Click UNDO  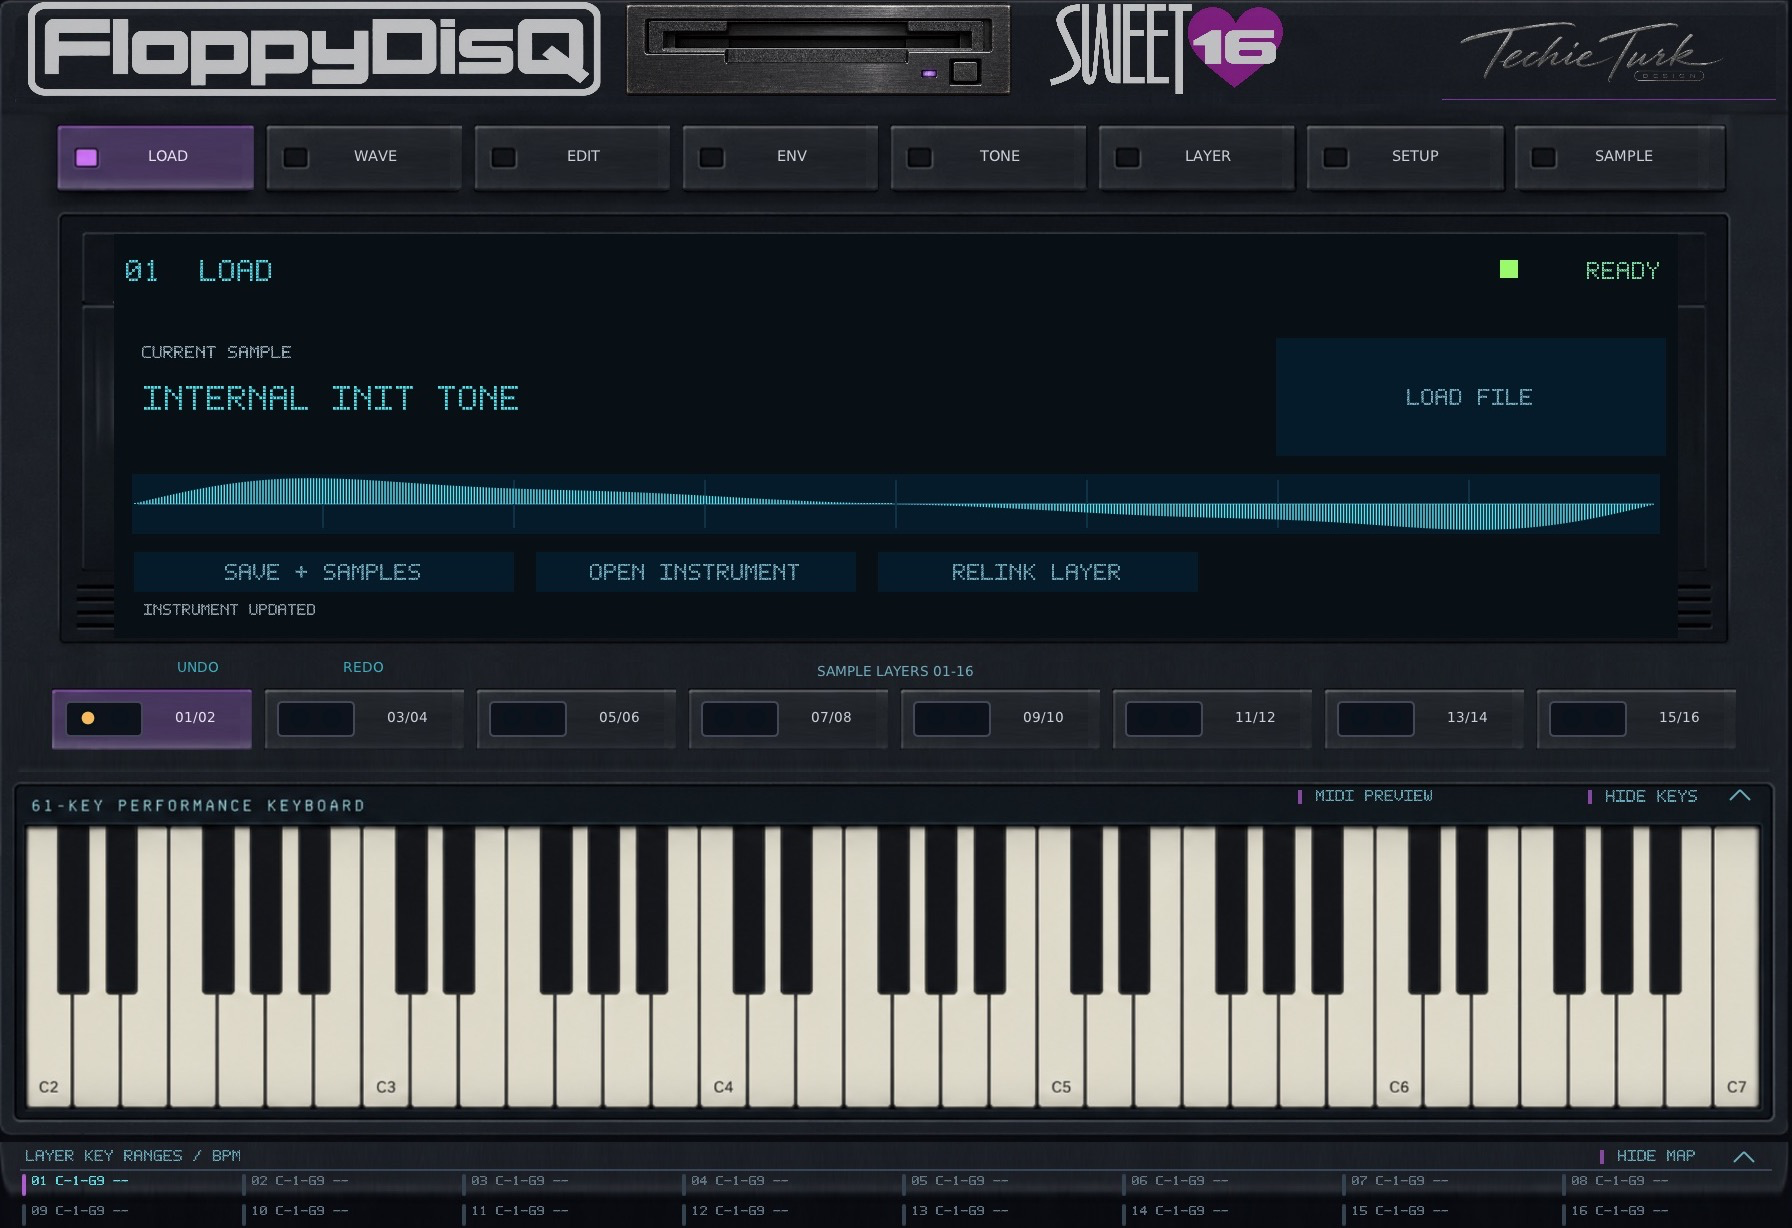[x=198, y=667]
